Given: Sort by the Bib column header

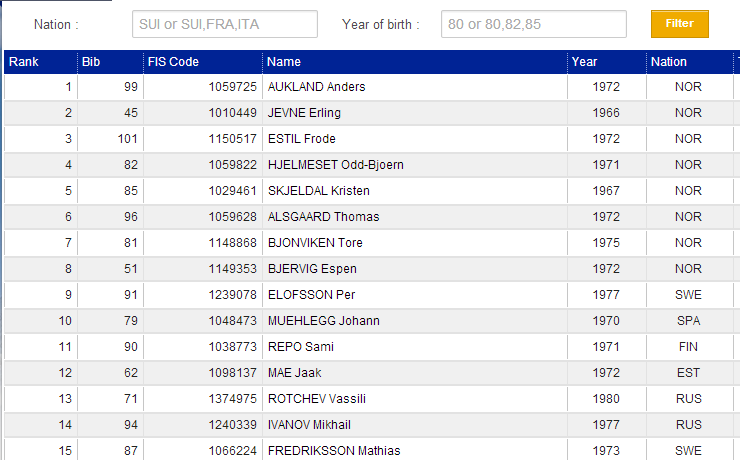Looking at the screenshot, I should (92, 62).
